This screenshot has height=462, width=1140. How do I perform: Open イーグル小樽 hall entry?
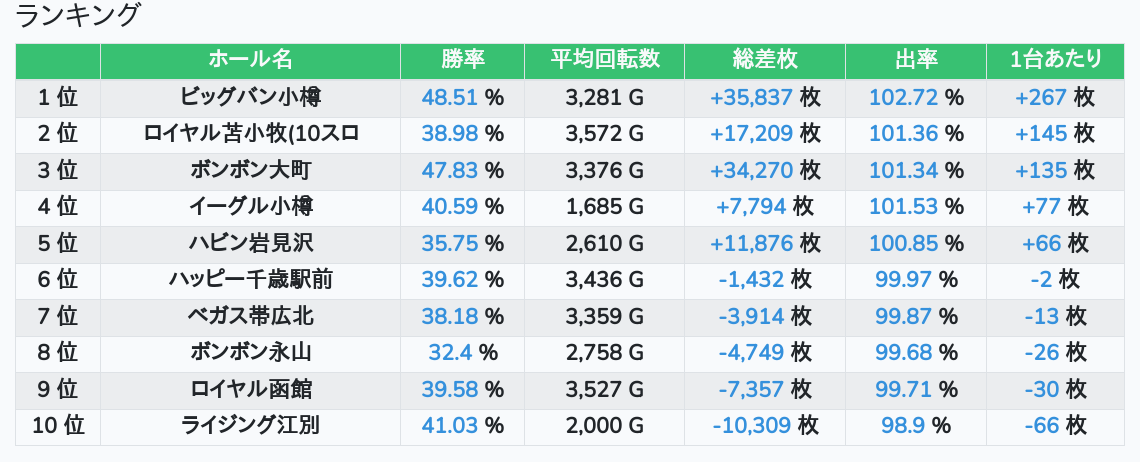tap(250, 207)
